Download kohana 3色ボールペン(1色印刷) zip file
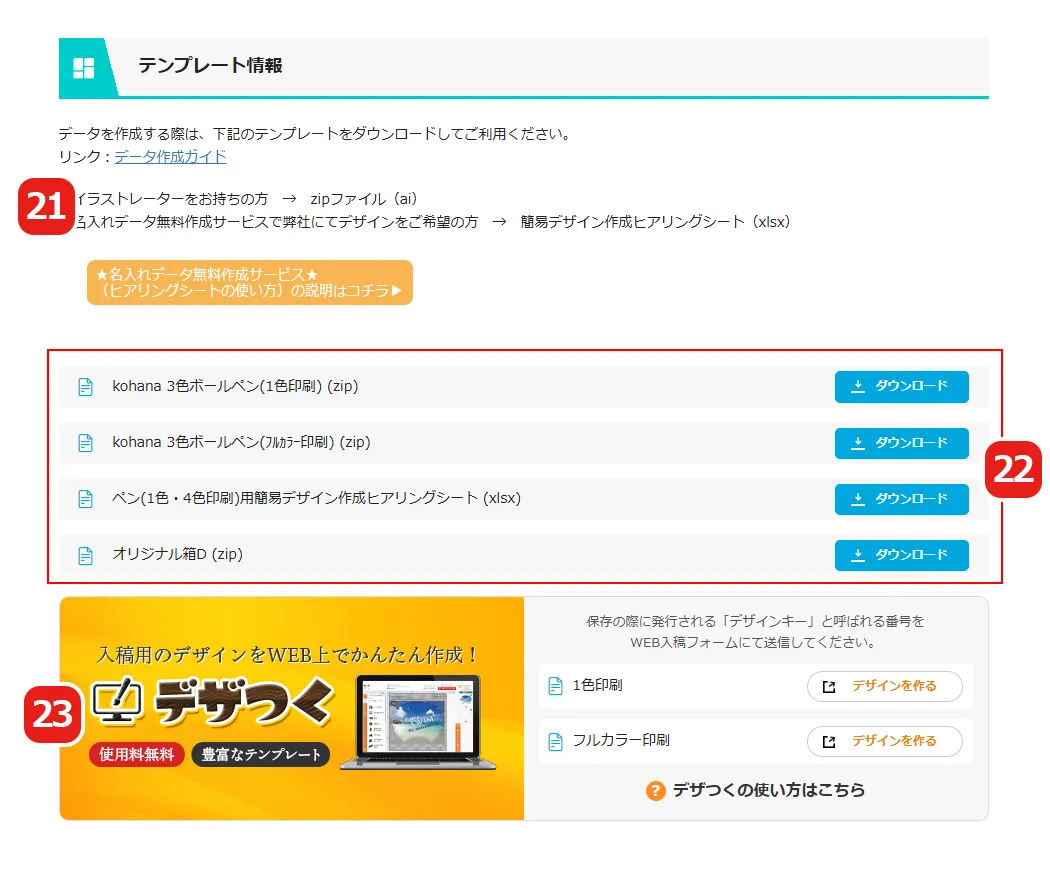Viewport: 1050px width, 890px height. 901,387
